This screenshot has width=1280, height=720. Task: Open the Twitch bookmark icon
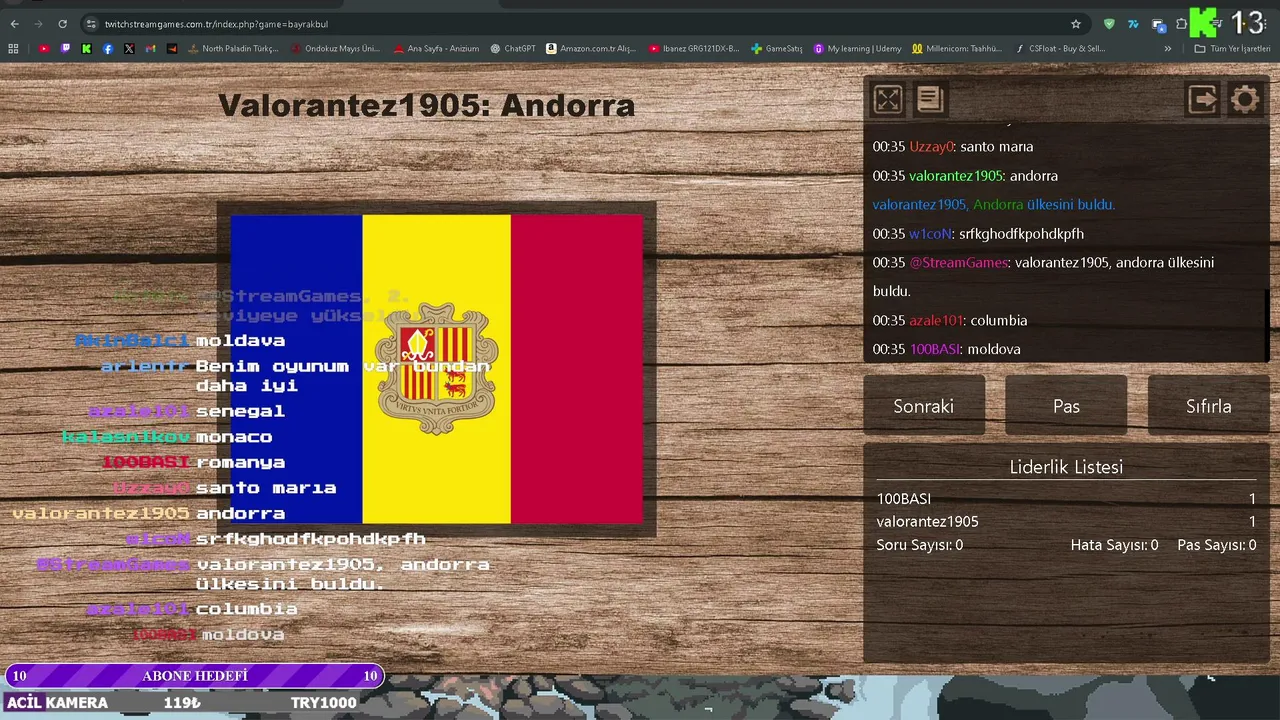point(66,48)
